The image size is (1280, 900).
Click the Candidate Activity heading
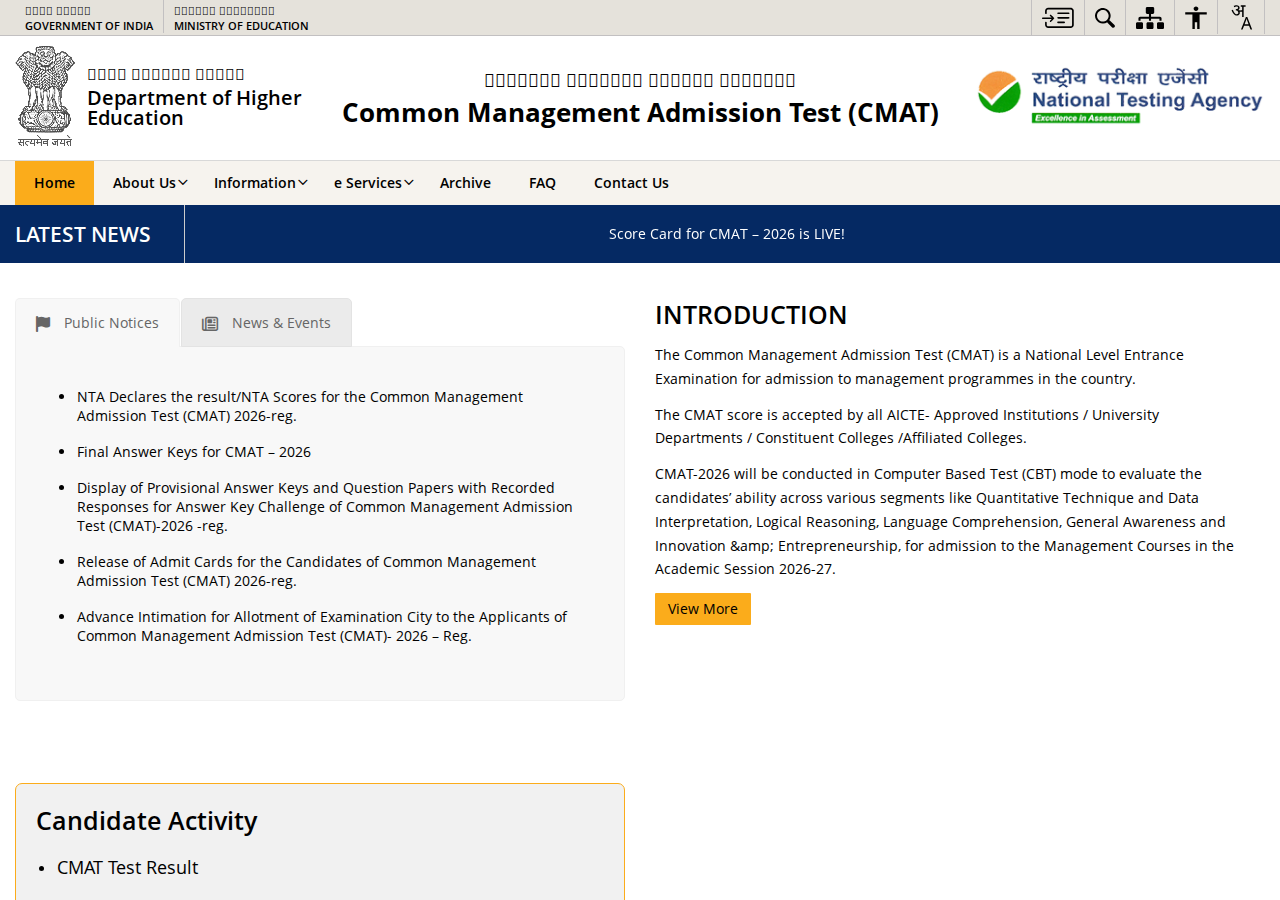(x=147, y=821)
